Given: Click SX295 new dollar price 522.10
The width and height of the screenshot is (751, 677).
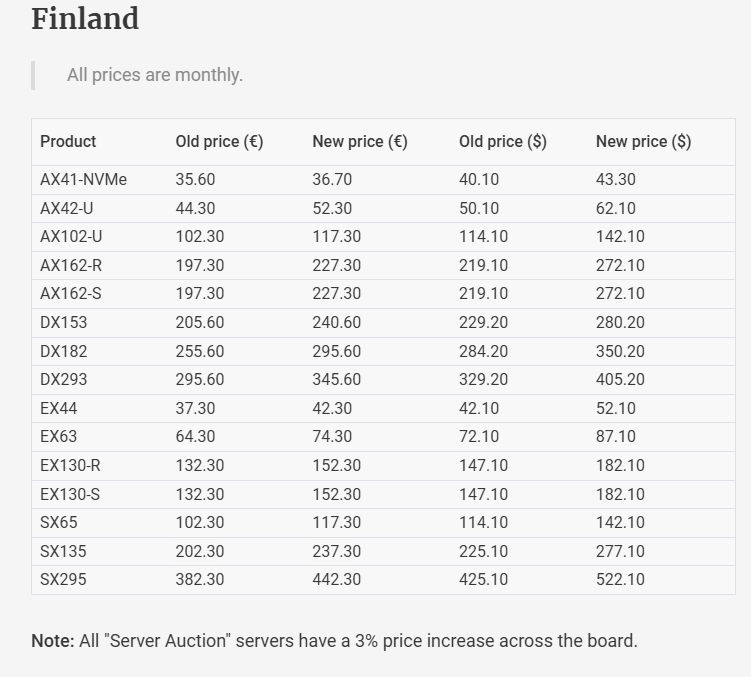Looking at the screenshot, I should (620, 580).
